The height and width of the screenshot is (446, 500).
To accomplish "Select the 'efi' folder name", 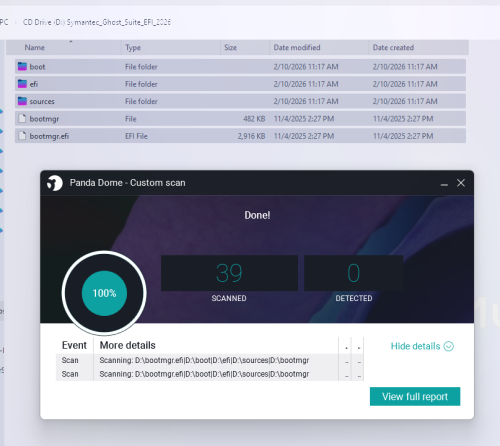I will coord(34,84).
